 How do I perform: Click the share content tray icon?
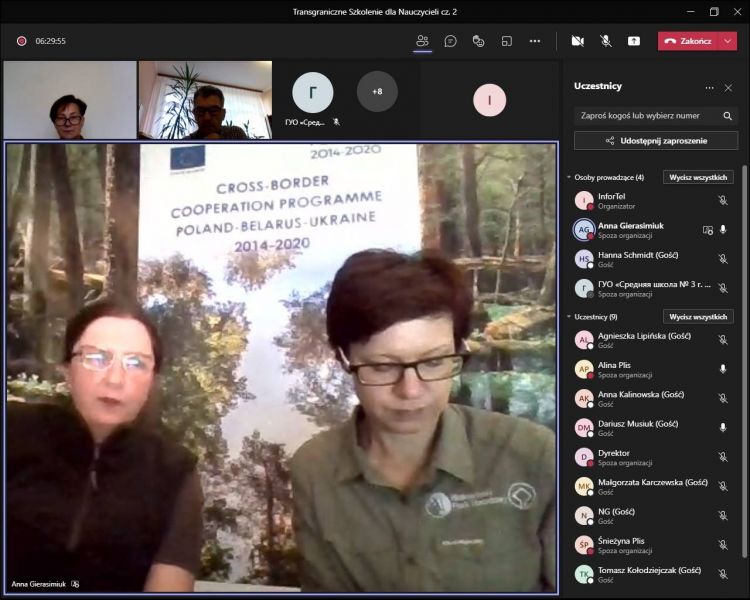(634, 41)
